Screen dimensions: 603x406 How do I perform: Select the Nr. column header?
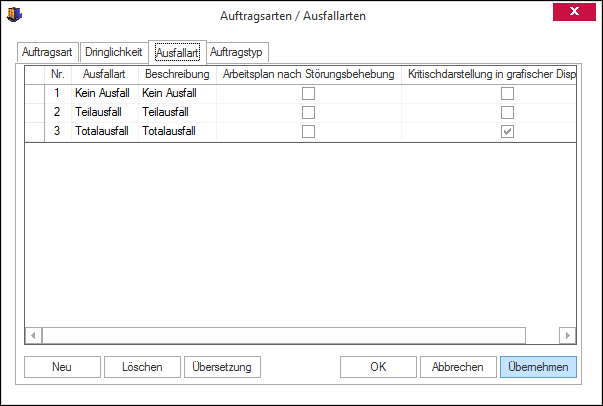58,74
